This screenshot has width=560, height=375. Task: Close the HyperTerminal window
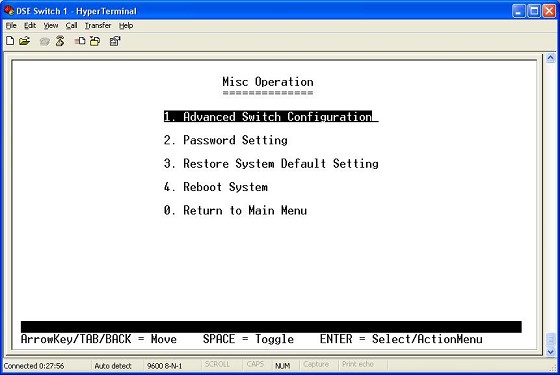549,11
